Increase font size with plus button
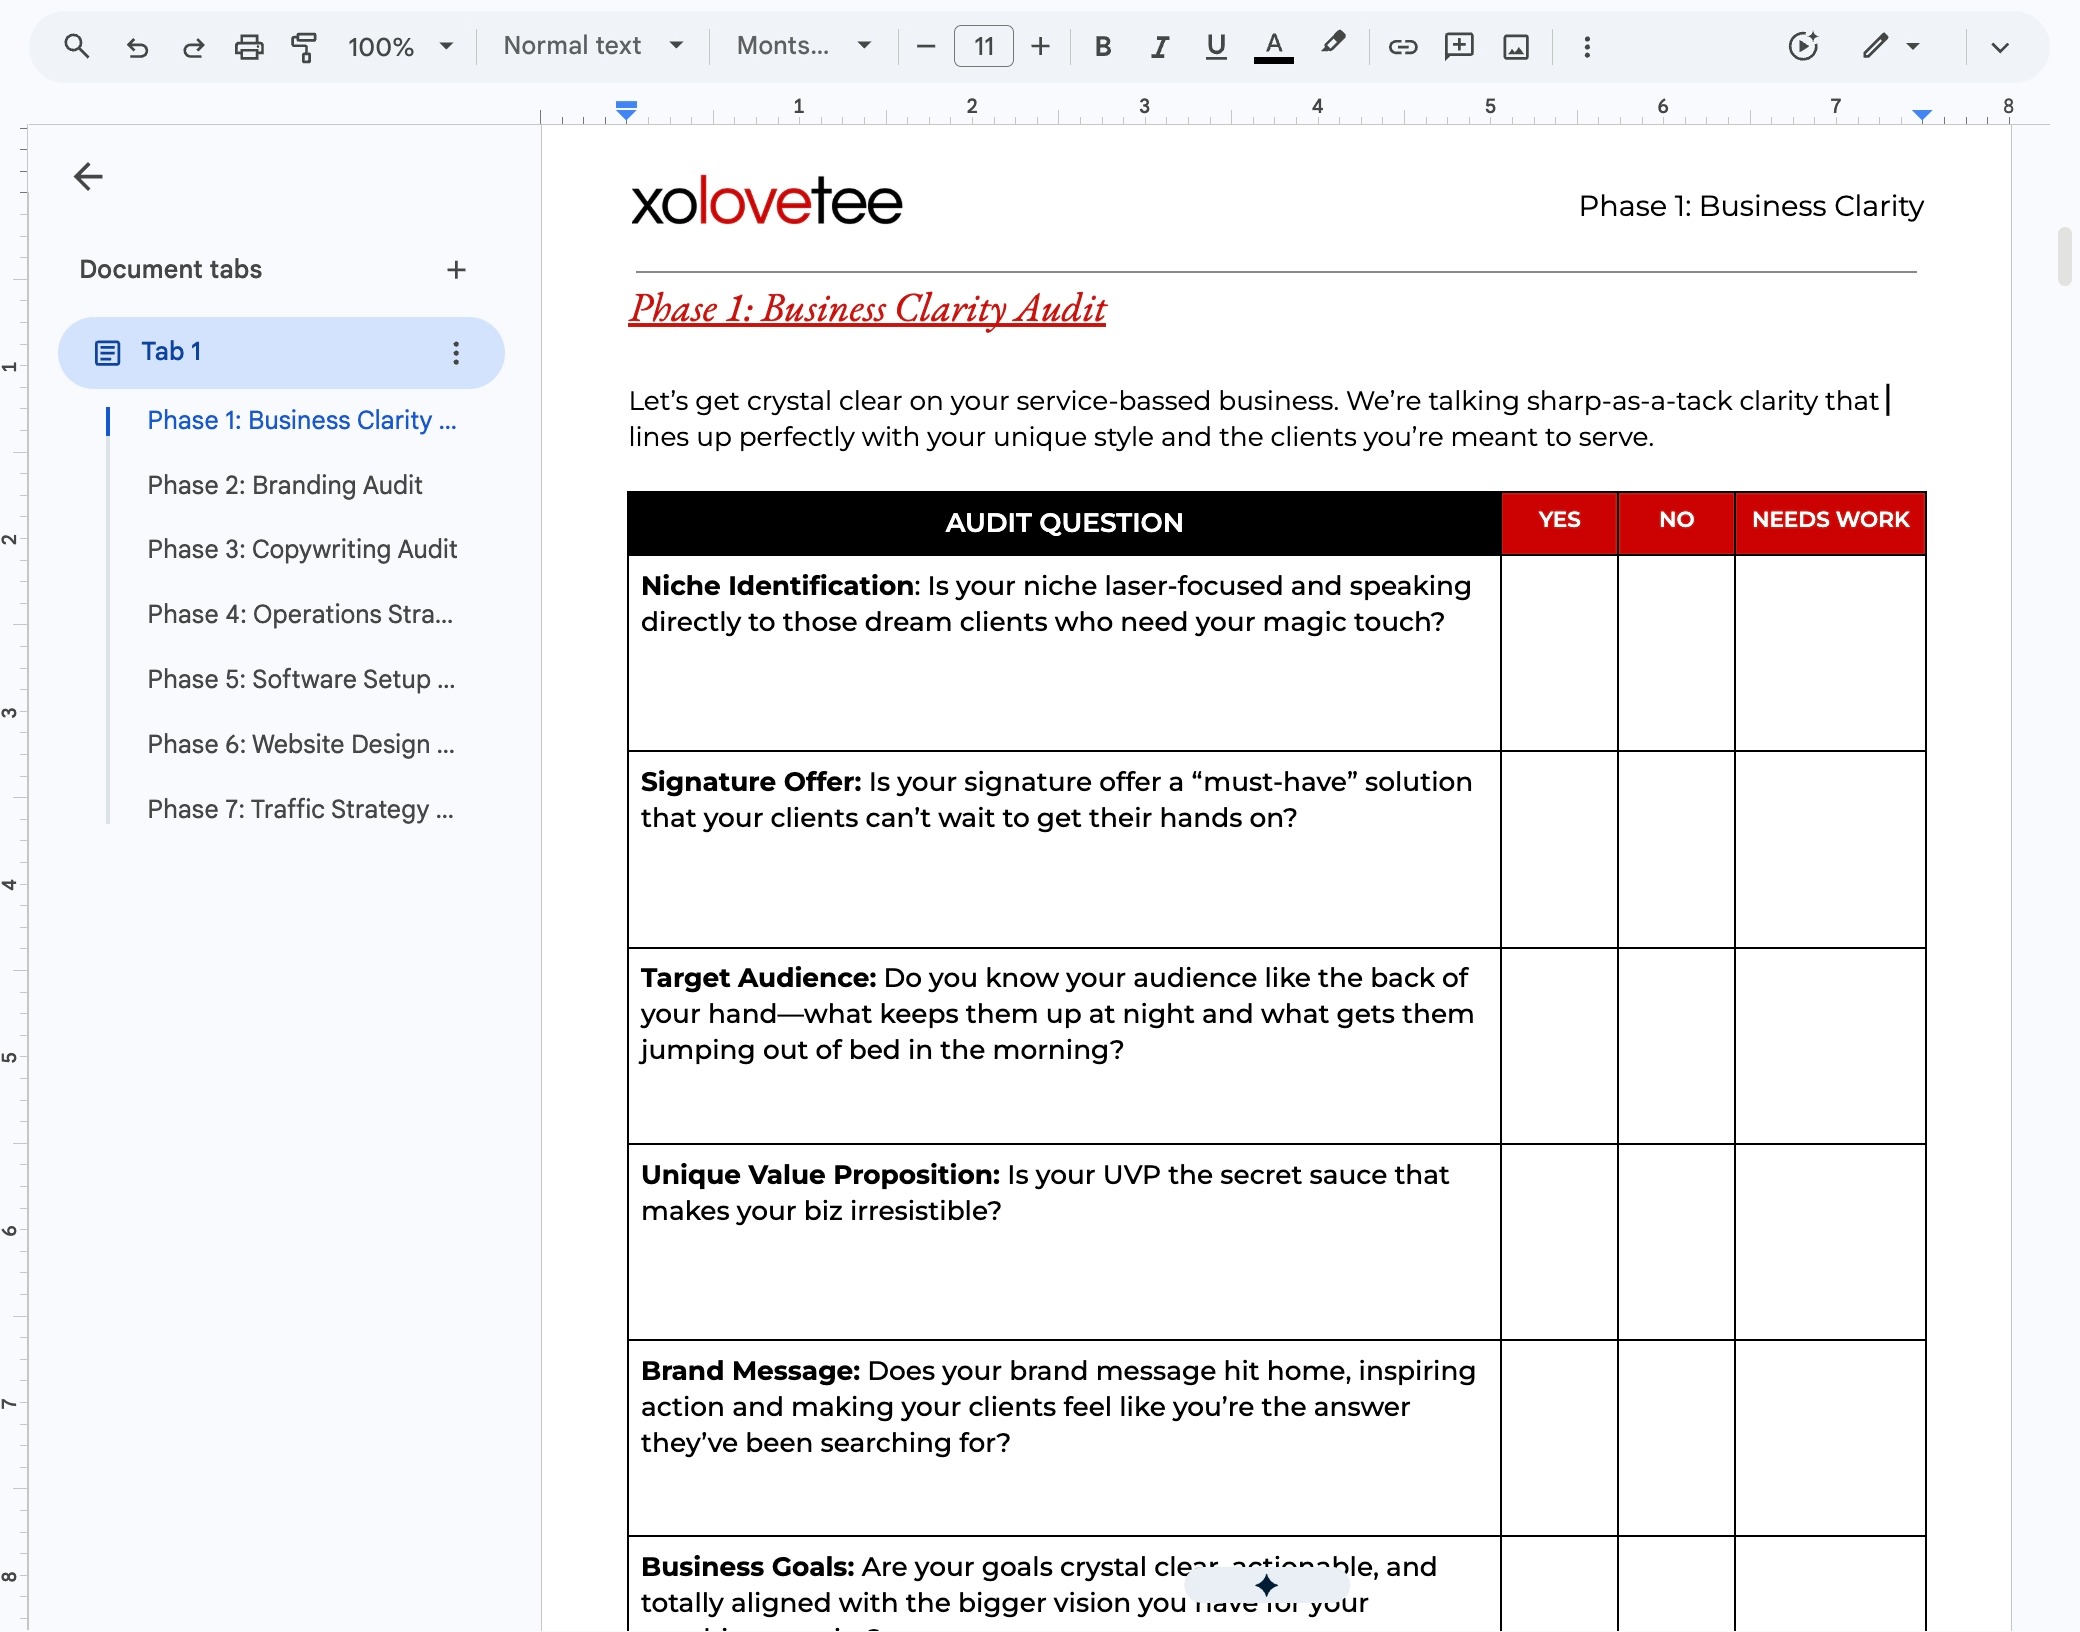 [1040, 46]
